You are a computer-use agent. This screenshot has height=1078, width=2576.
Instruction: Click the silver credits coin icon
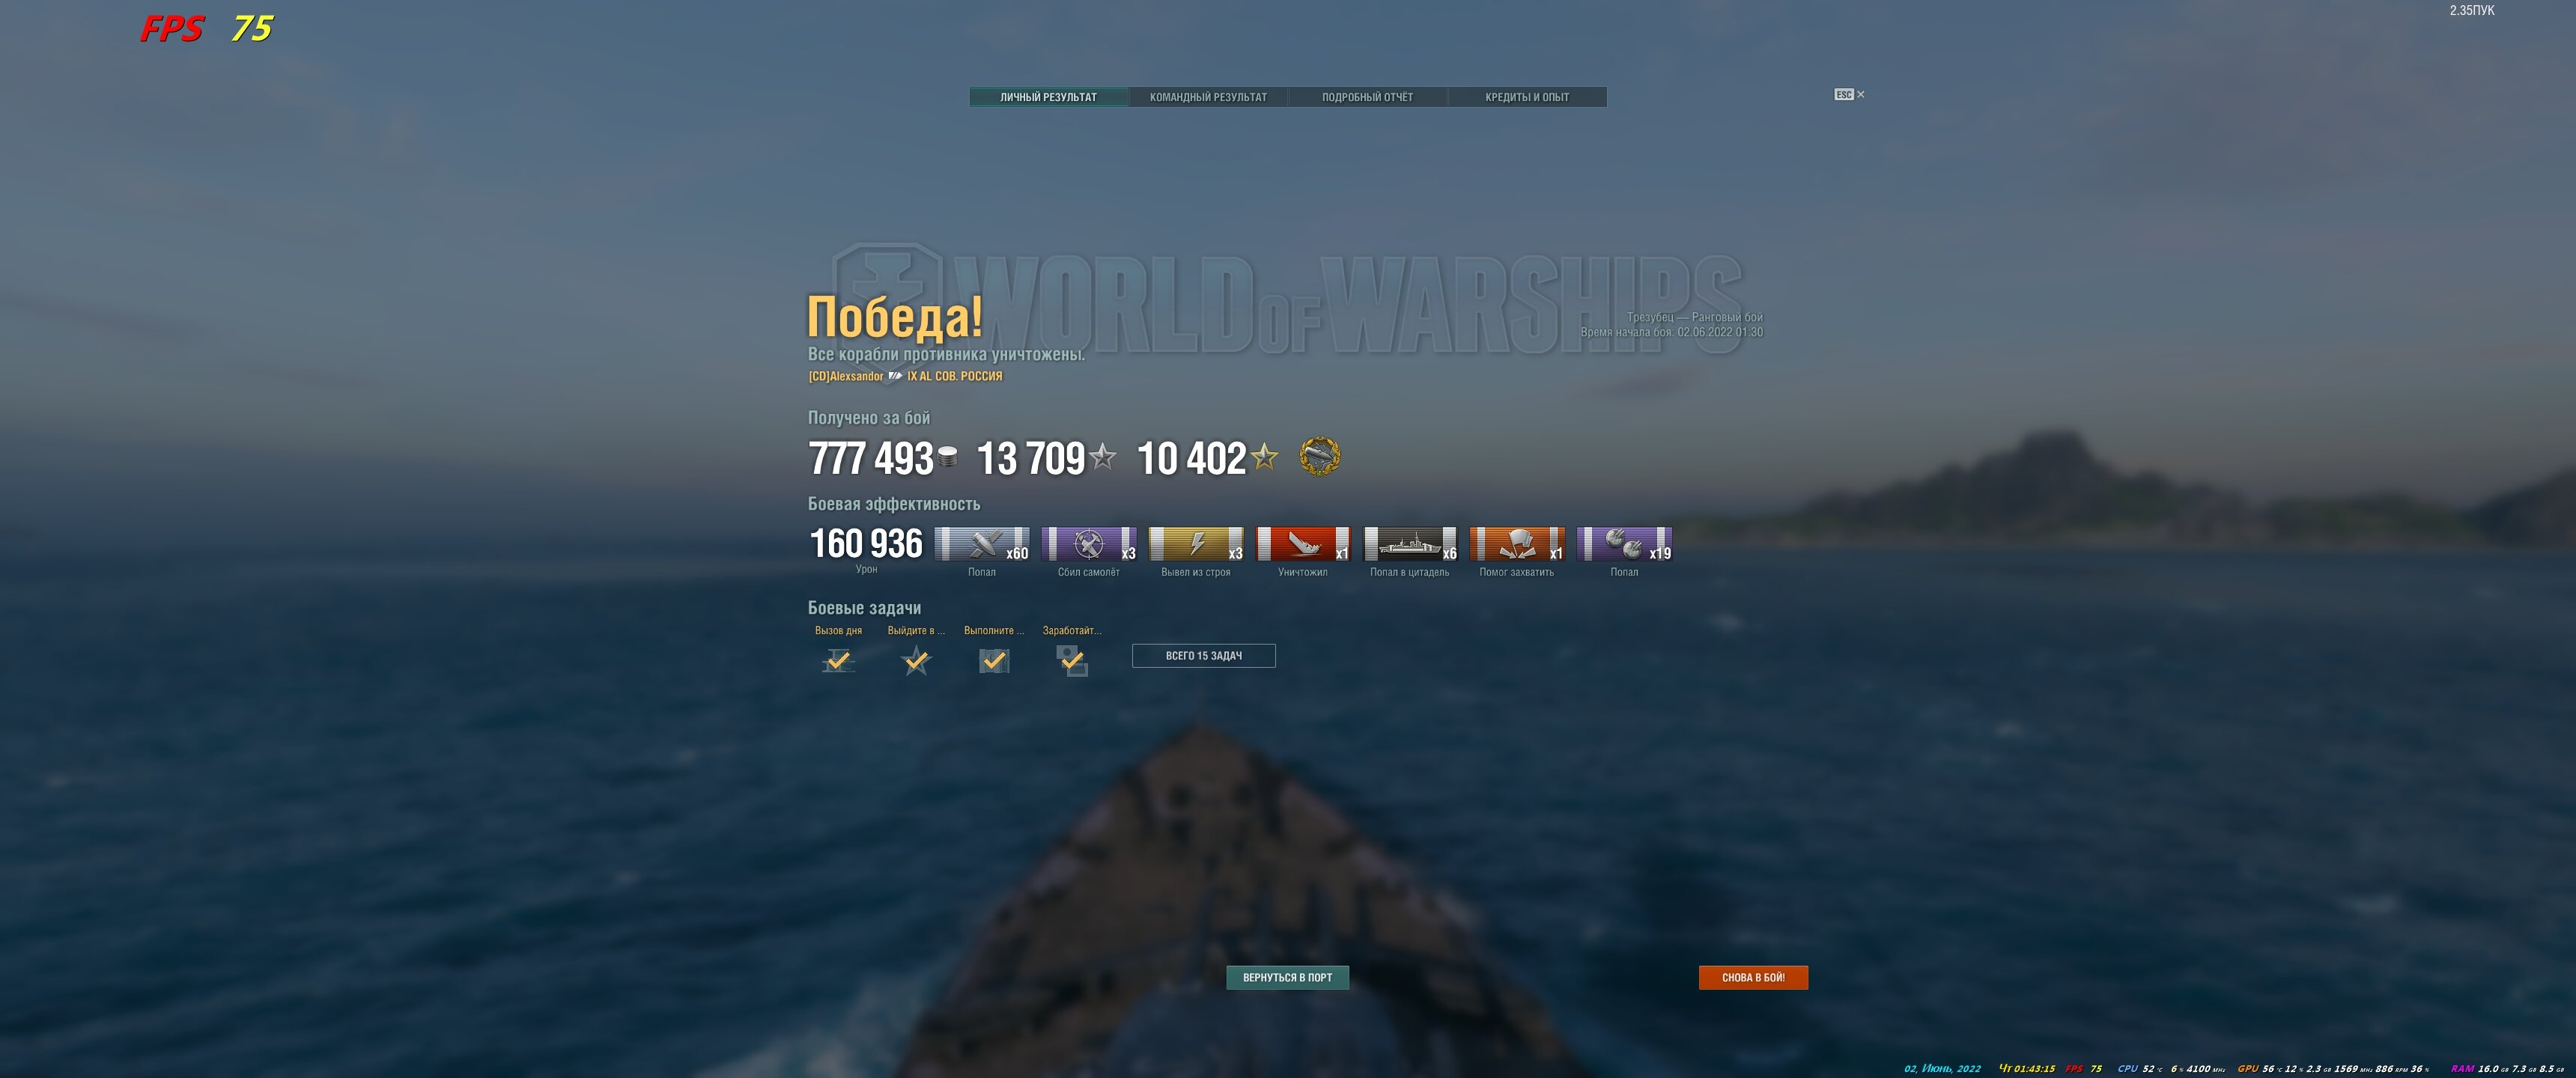click(x=947, y=457)
